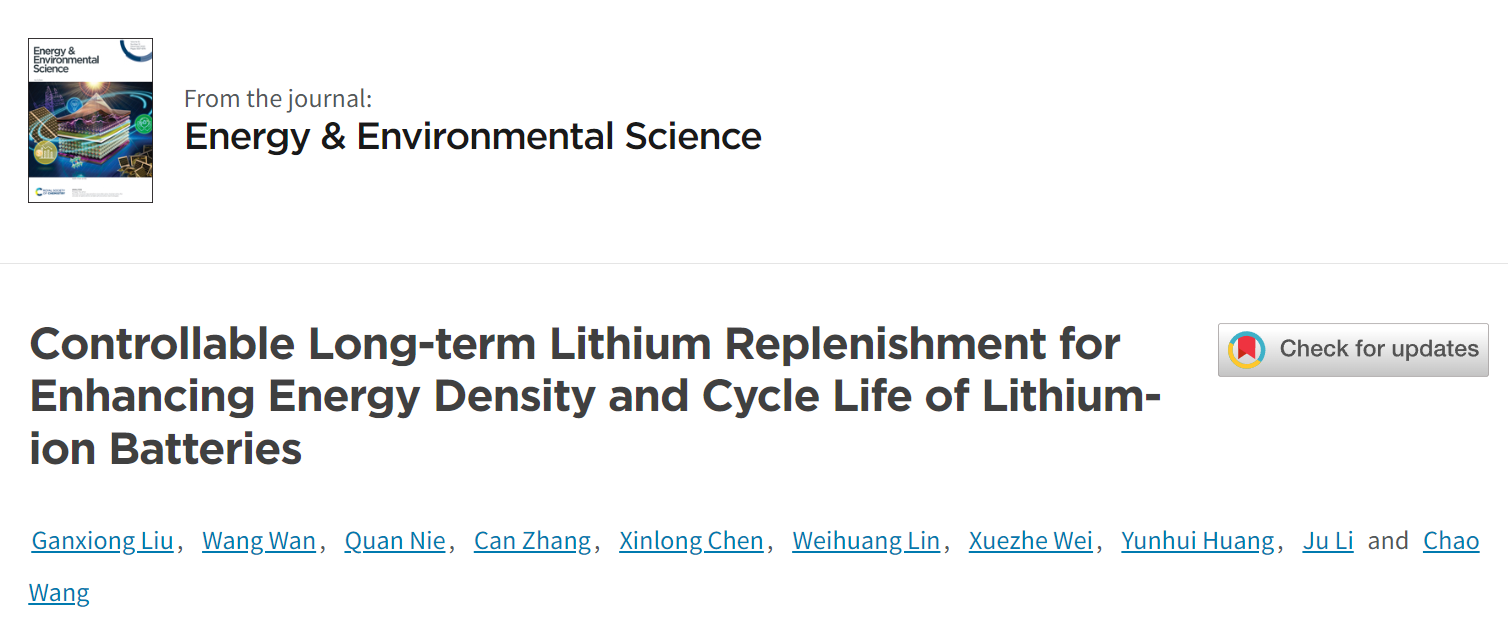Viewport: 1508px width, 626px height.
Task: Select the Yunhui Huang author link
Action: [1198, 541]
